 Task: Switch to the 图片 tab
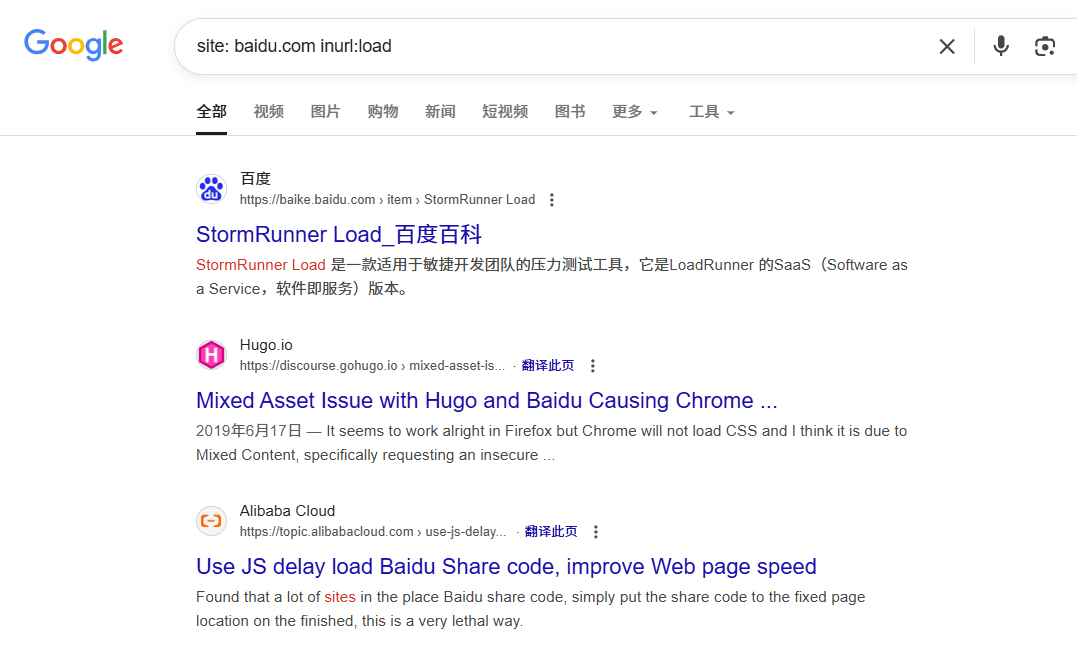326,112
